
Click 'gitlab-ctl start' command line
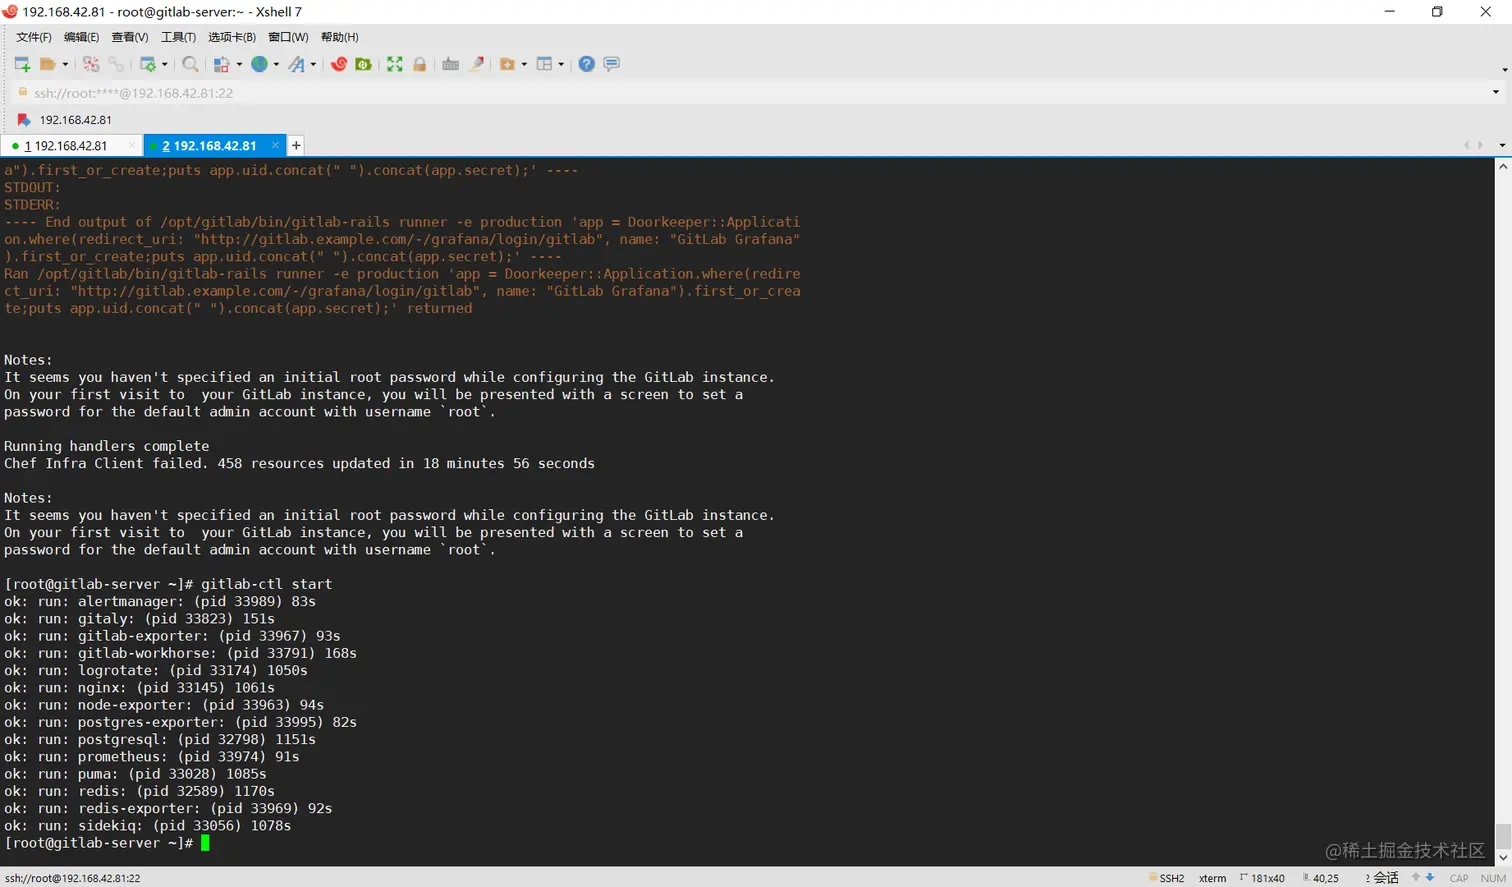pos(266,584)
